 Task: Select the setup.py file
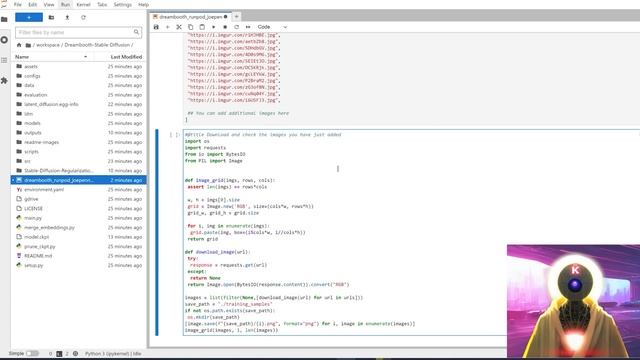pos(78,265)
